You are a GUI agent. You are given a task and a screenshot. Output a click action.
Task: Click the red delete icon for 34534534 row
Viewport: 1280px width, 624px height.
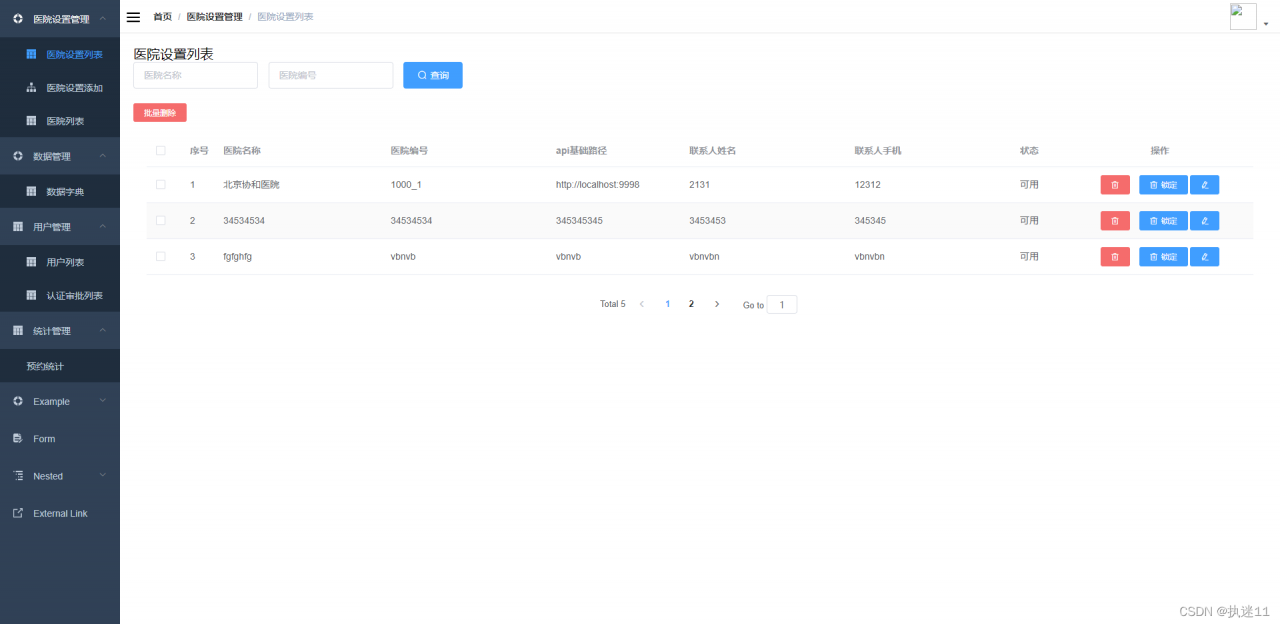coord(1115,221)
